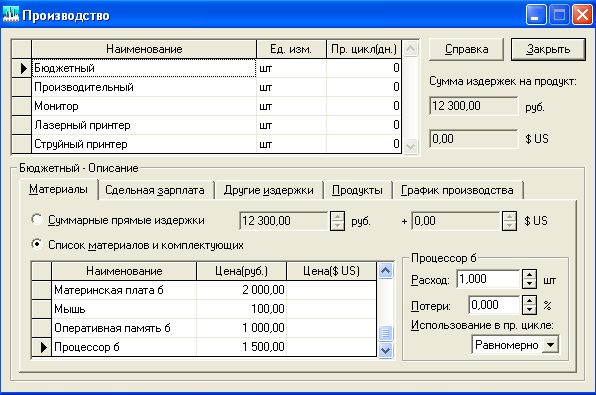Click the Потери input field

tap(494, 305)
